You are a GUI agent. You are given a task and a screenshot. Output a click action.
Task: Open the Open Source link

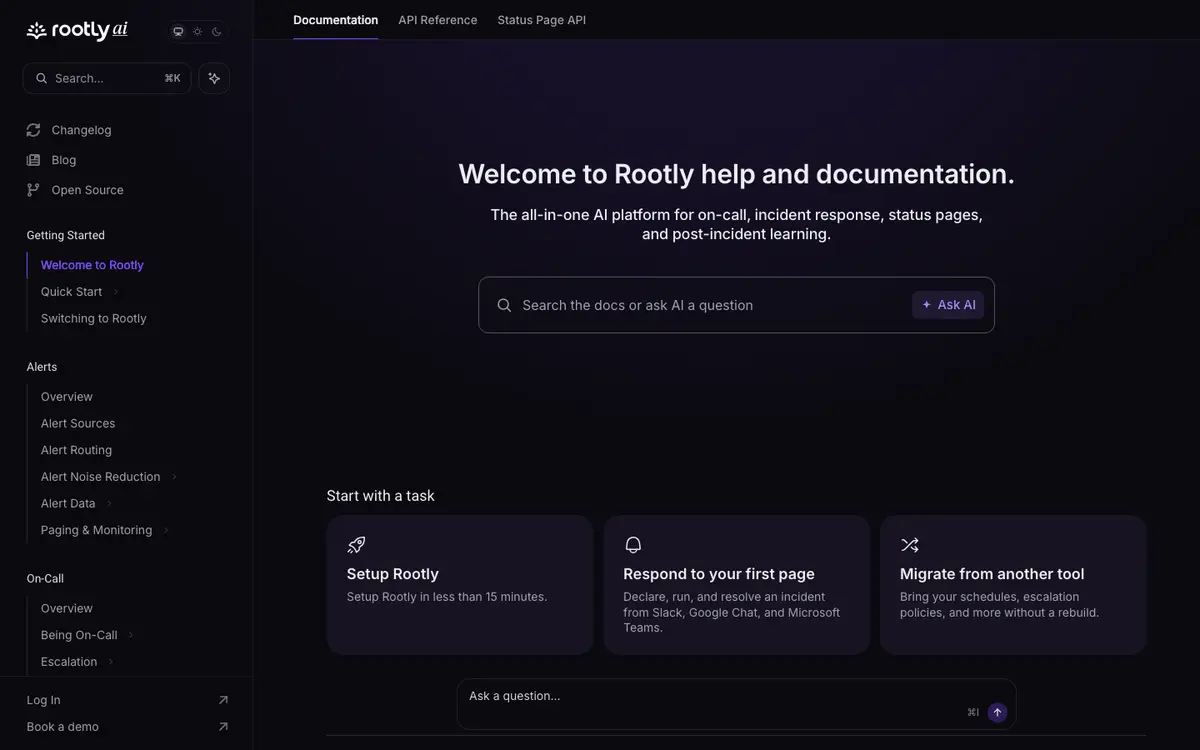88,190
